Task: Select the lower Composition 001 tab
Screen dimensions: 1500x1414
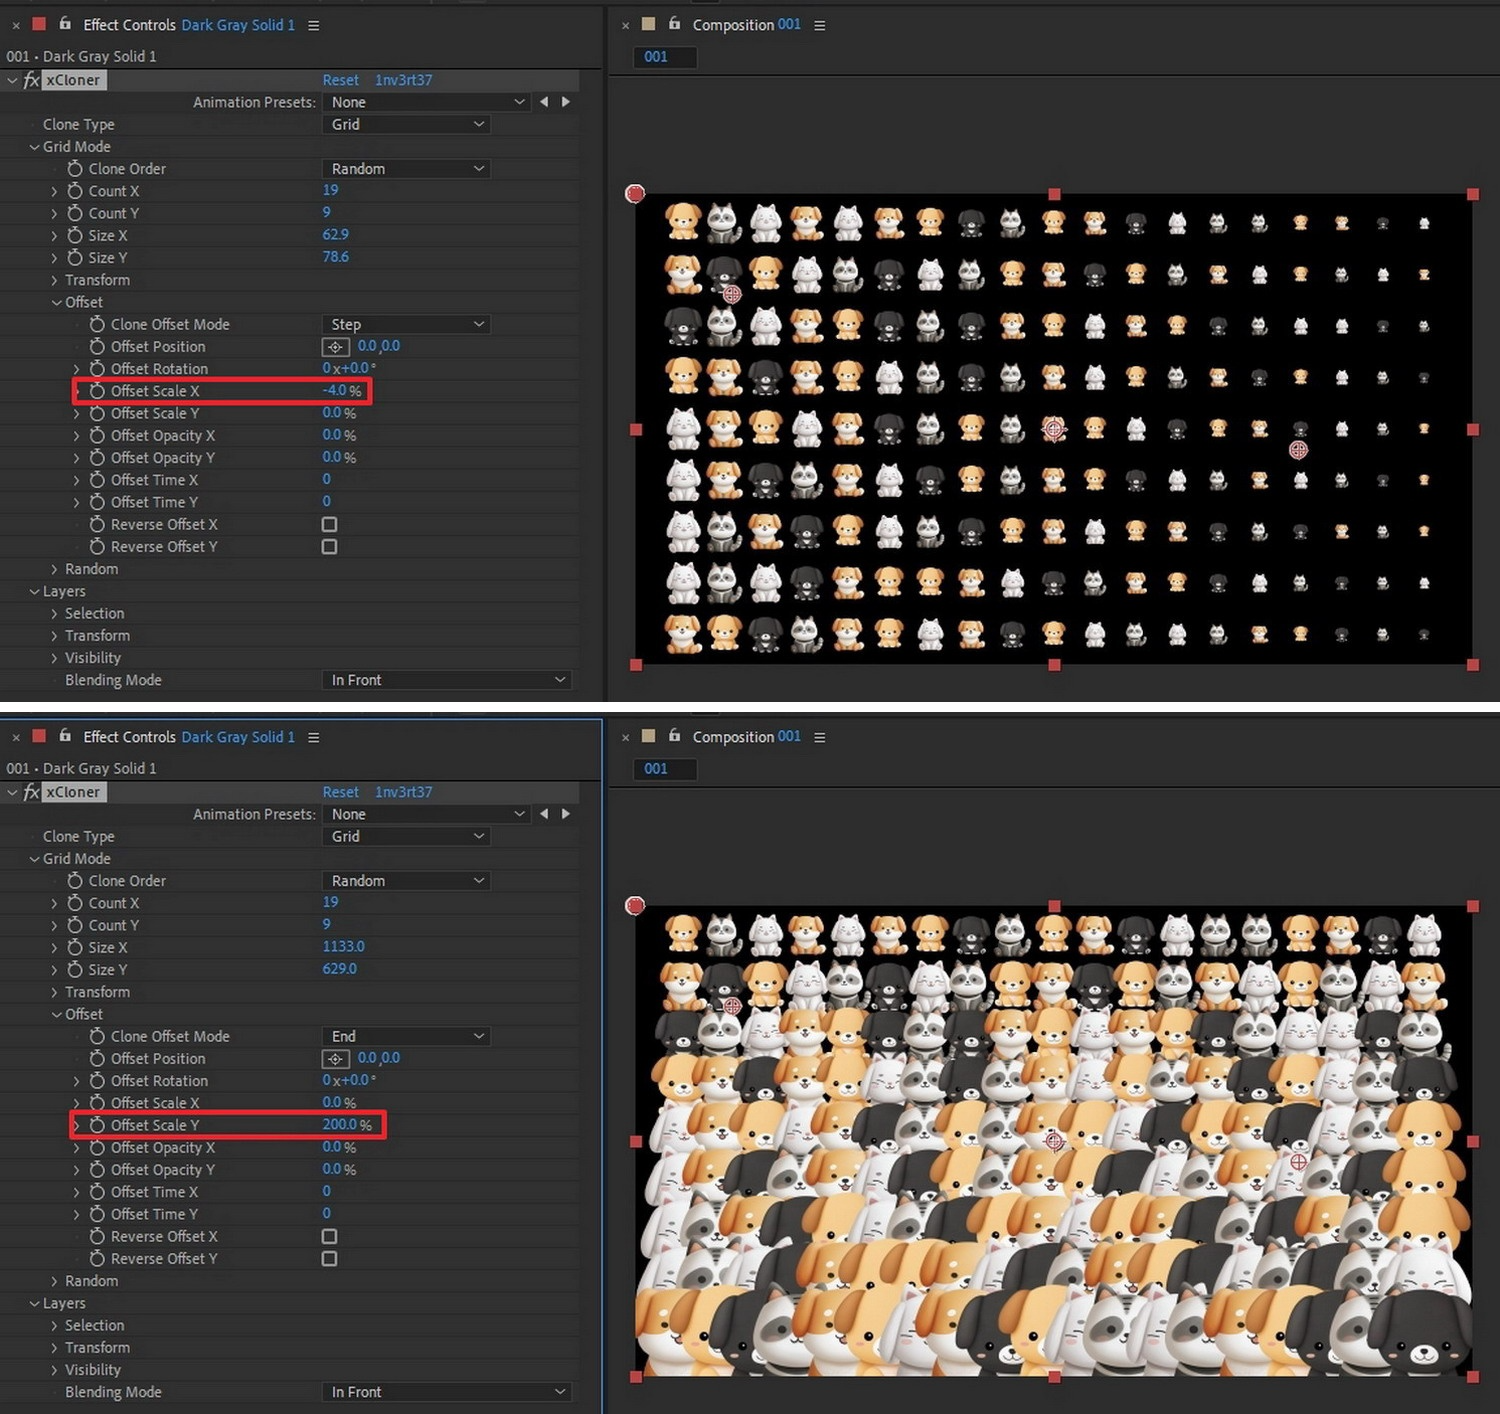Action: coord(747,737)
